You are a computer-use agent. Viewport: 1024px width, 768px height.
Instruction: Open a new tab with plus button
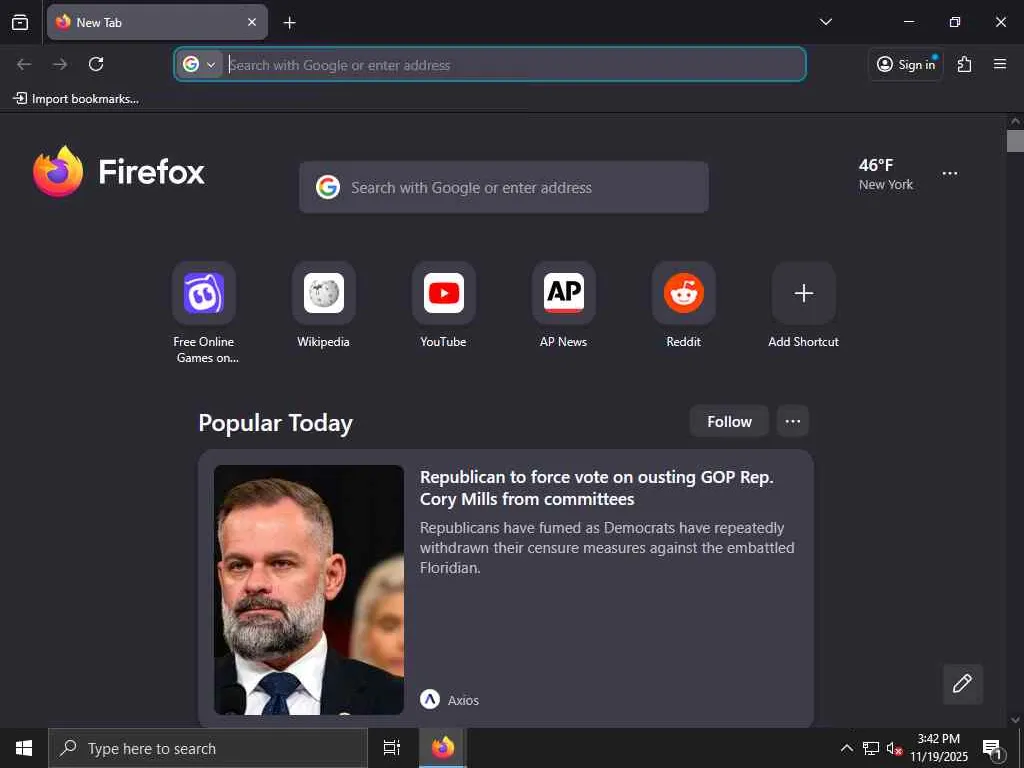[289, 23]
